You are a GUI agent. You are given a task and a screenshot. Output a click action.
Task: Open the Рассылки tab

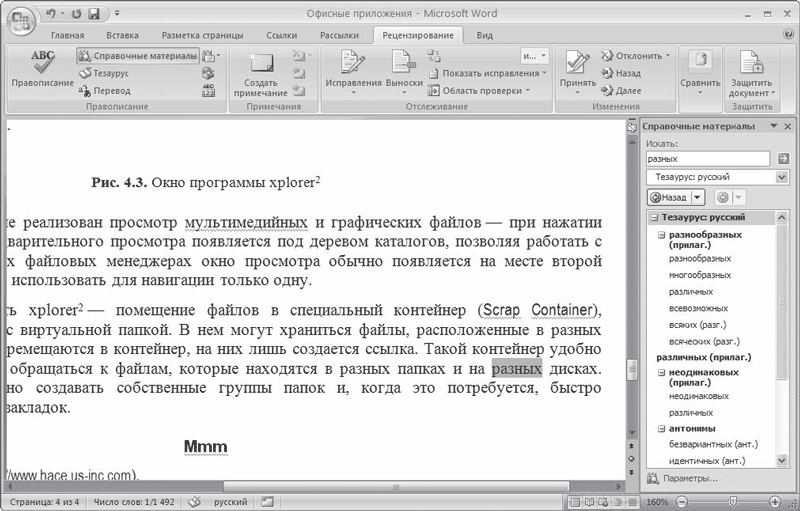339,35
